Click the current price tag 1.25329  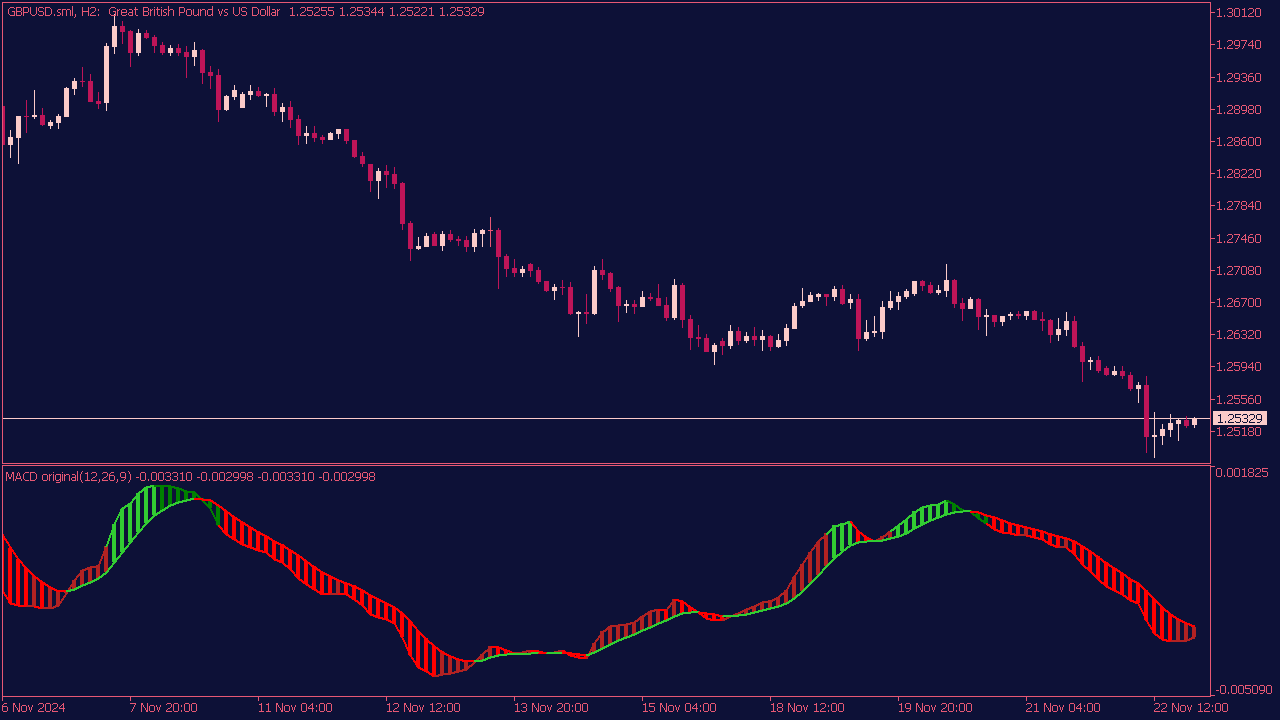tap(1240, 418)
